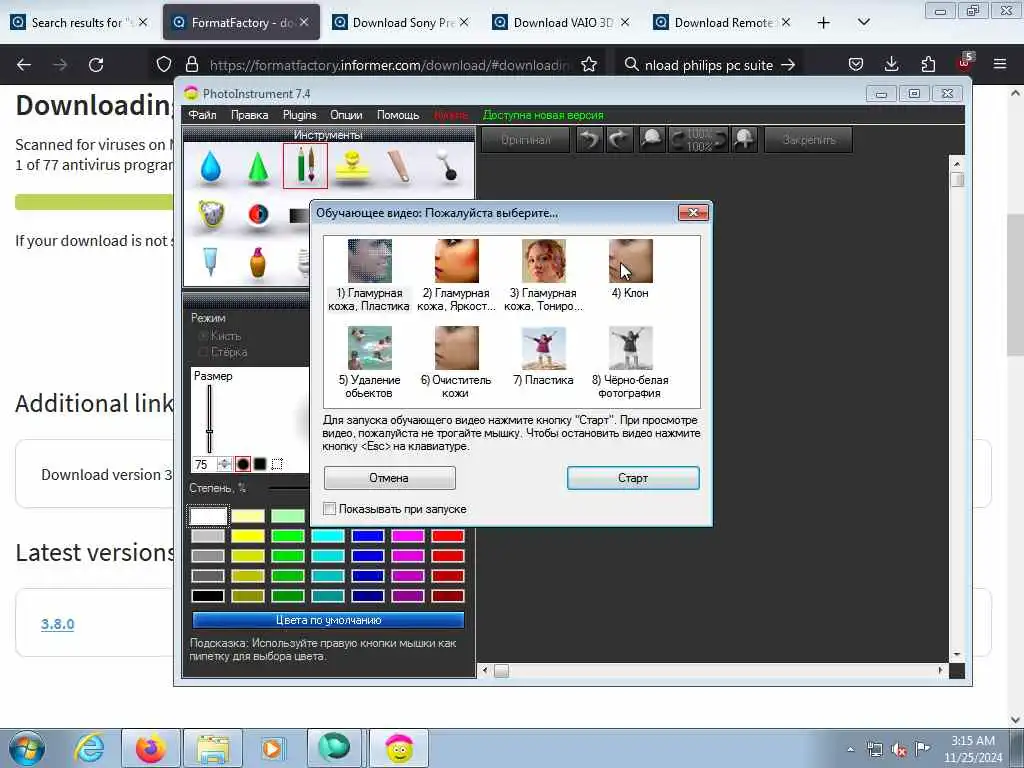Click the undo arrow in PhotoInstrument toolbar
1024x768 pixels.
590,140
